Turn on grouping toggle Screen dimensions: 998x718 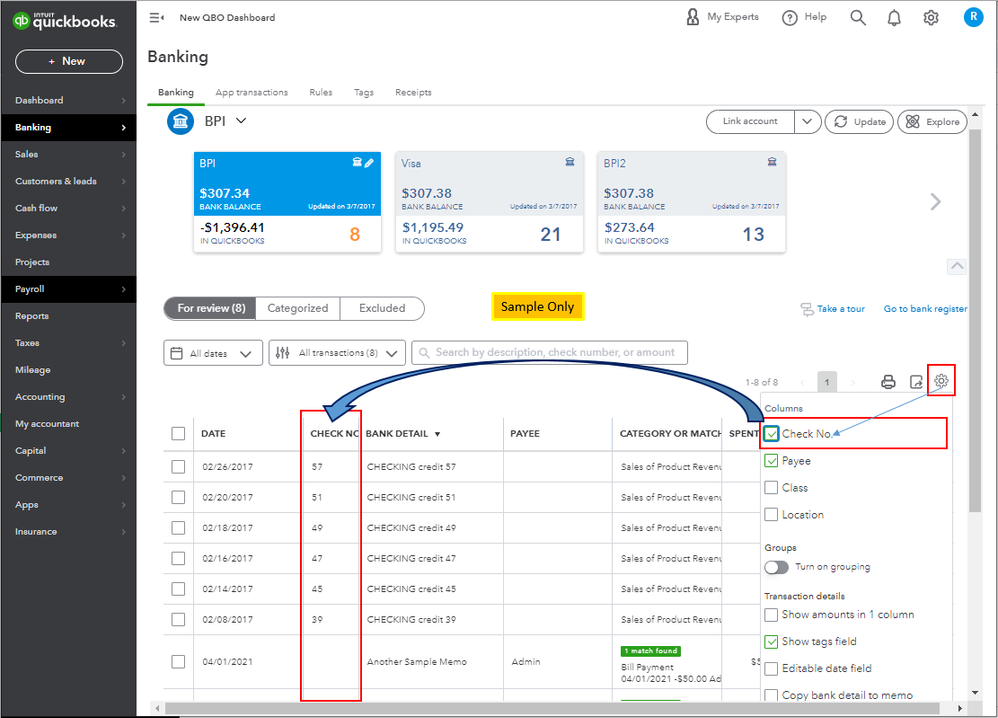777,567
